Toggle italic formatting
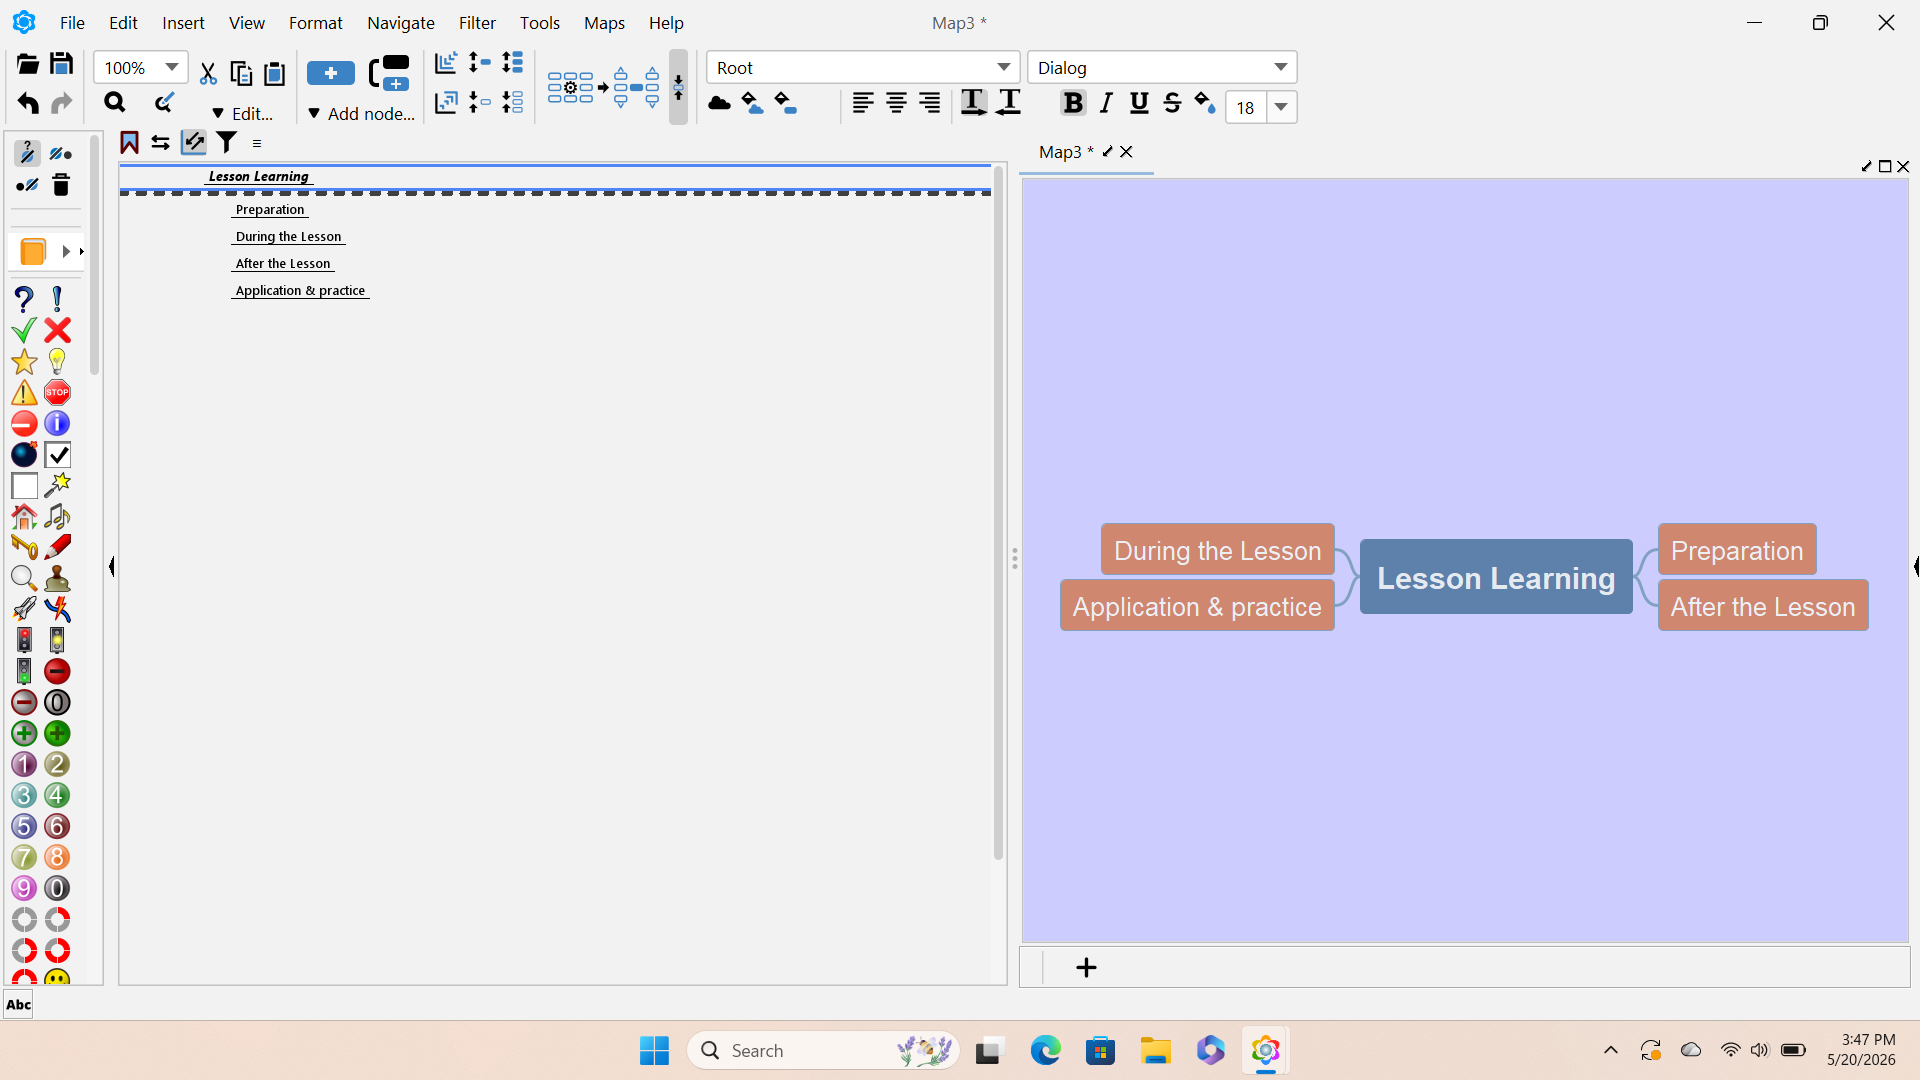 point(1106,103)
